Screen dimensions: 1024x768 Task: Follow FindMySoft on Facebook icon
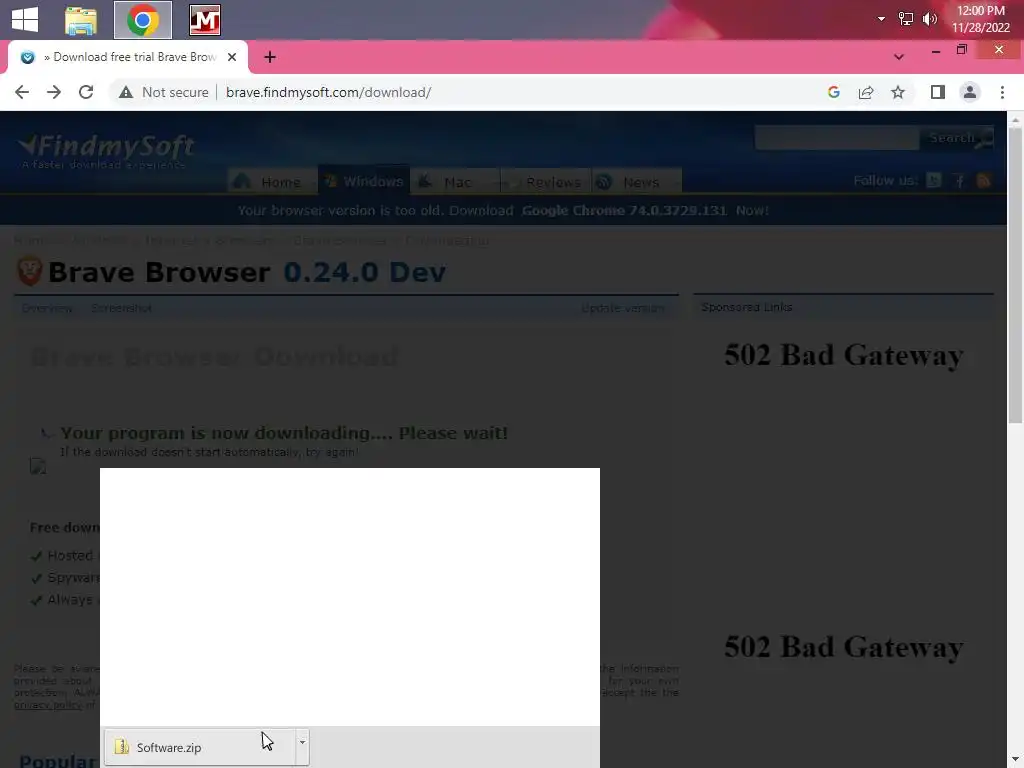(959, 181)
